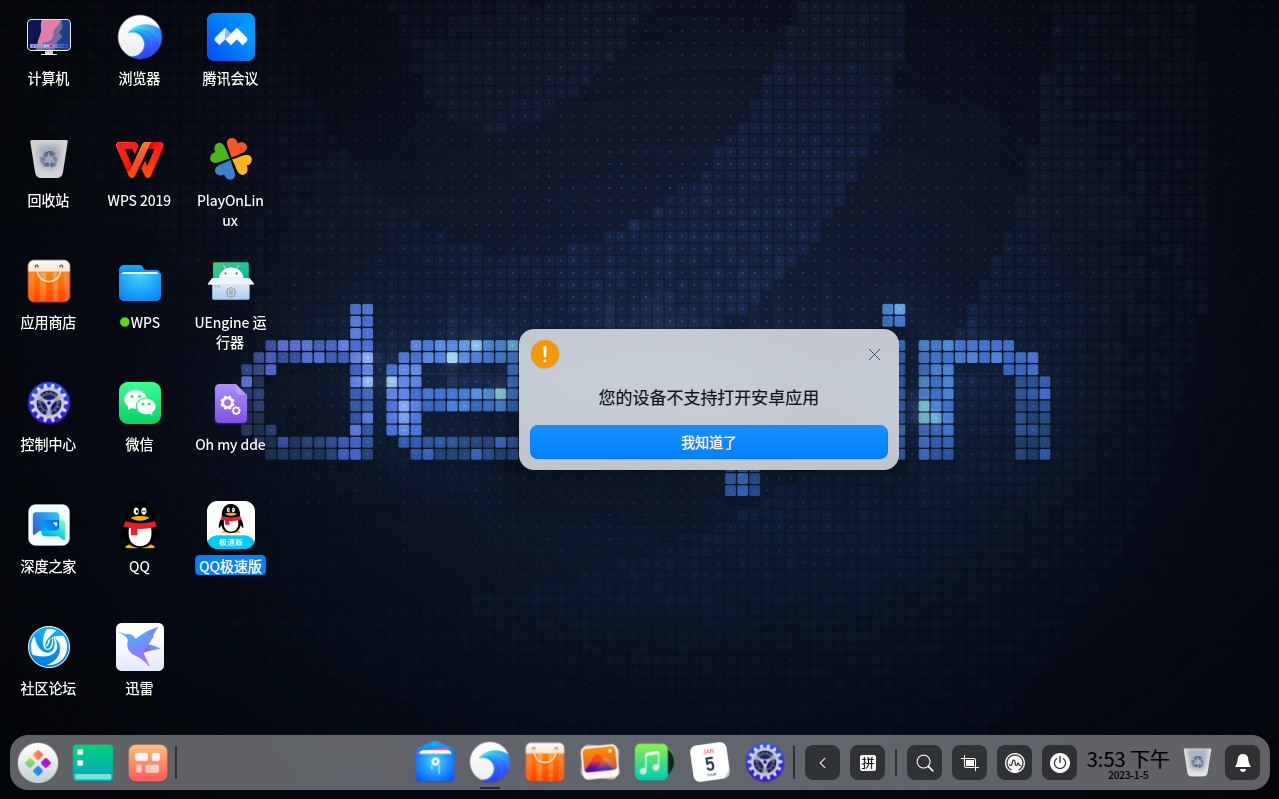Open grand search with the magnifier icon
This screenshot has width=1279, height=799.
(x=923, y=762)
